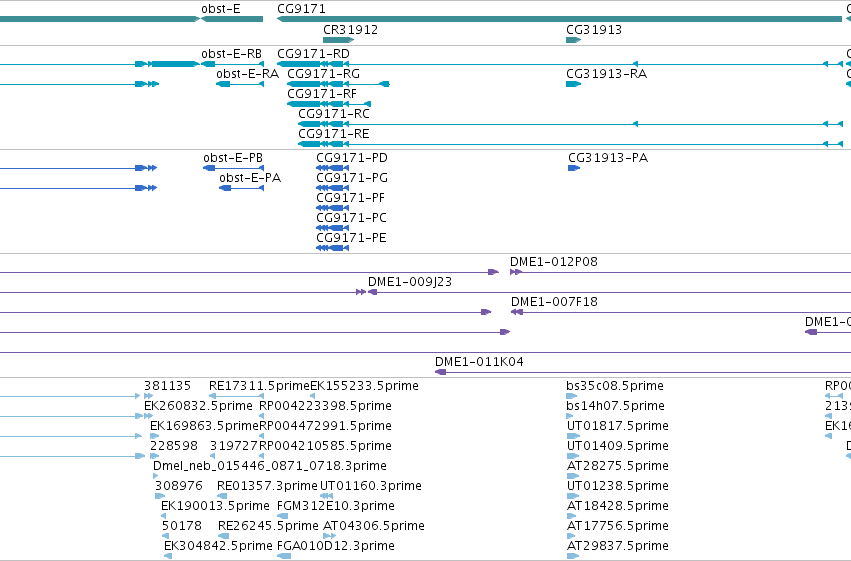Click the CG9171 gene label
Image resolution: width=851 pixels, height=561 pixels.
pos(301,9)
